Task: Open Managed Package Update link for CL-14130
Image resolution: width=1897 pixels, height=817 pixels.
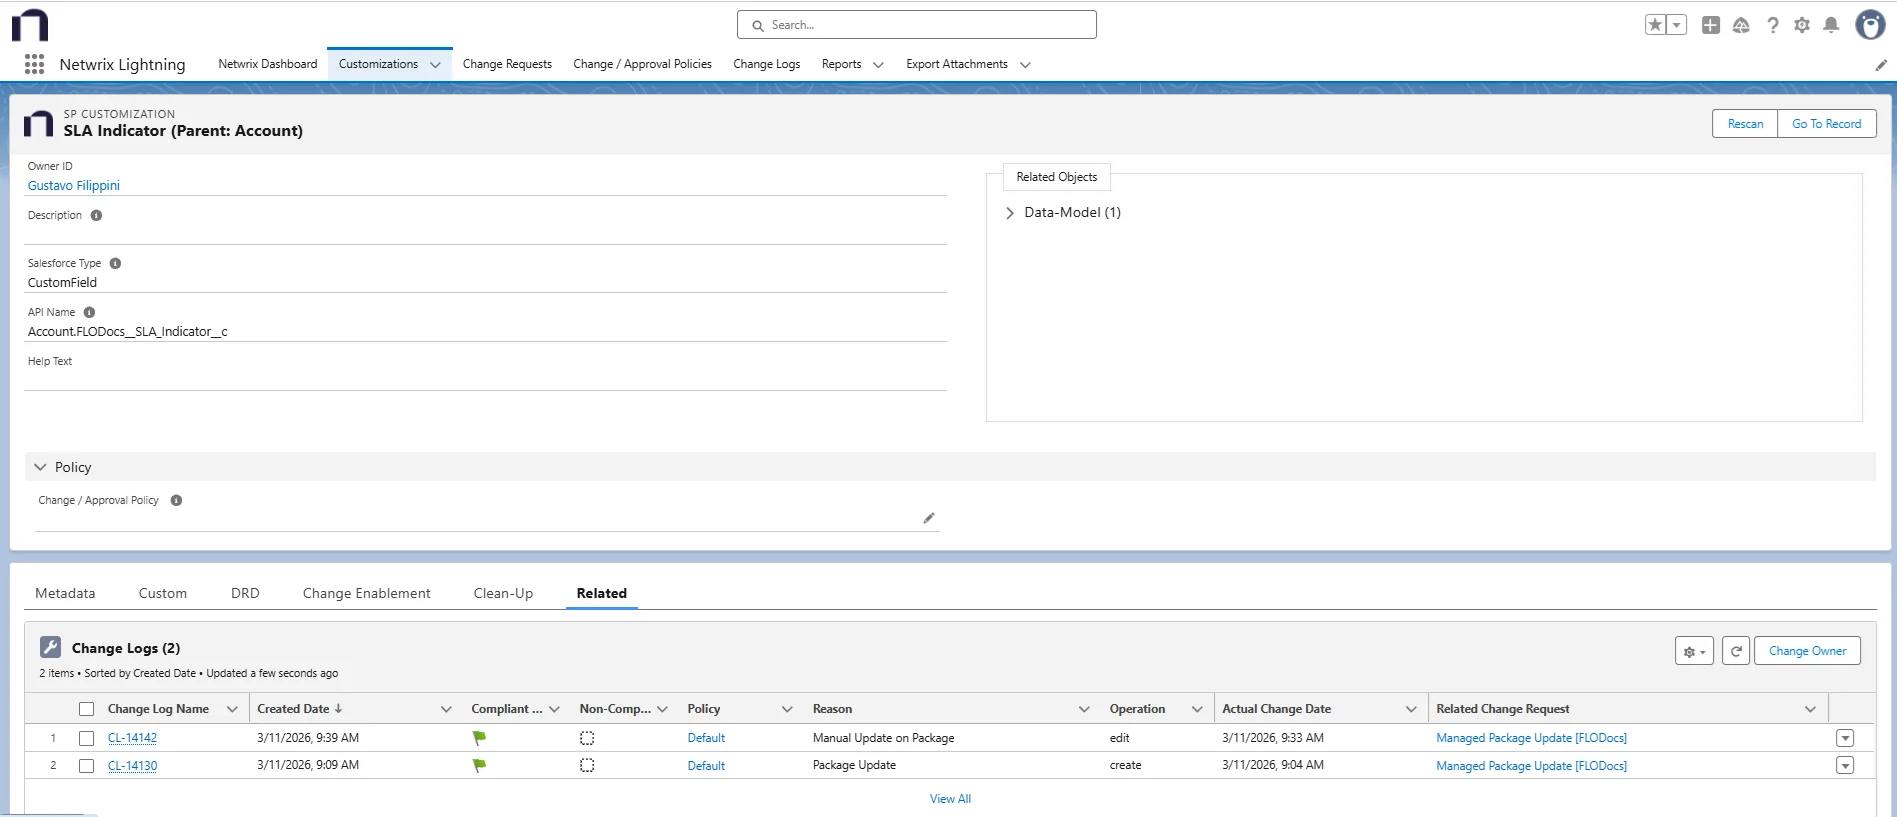Action: coord(1531,766)
